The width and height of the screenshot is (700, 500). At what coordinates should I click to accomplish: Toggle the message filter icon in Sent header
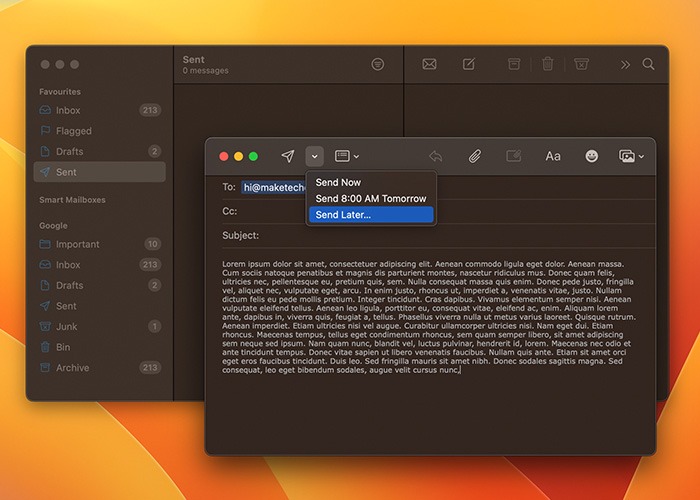[x=378, y=64]
